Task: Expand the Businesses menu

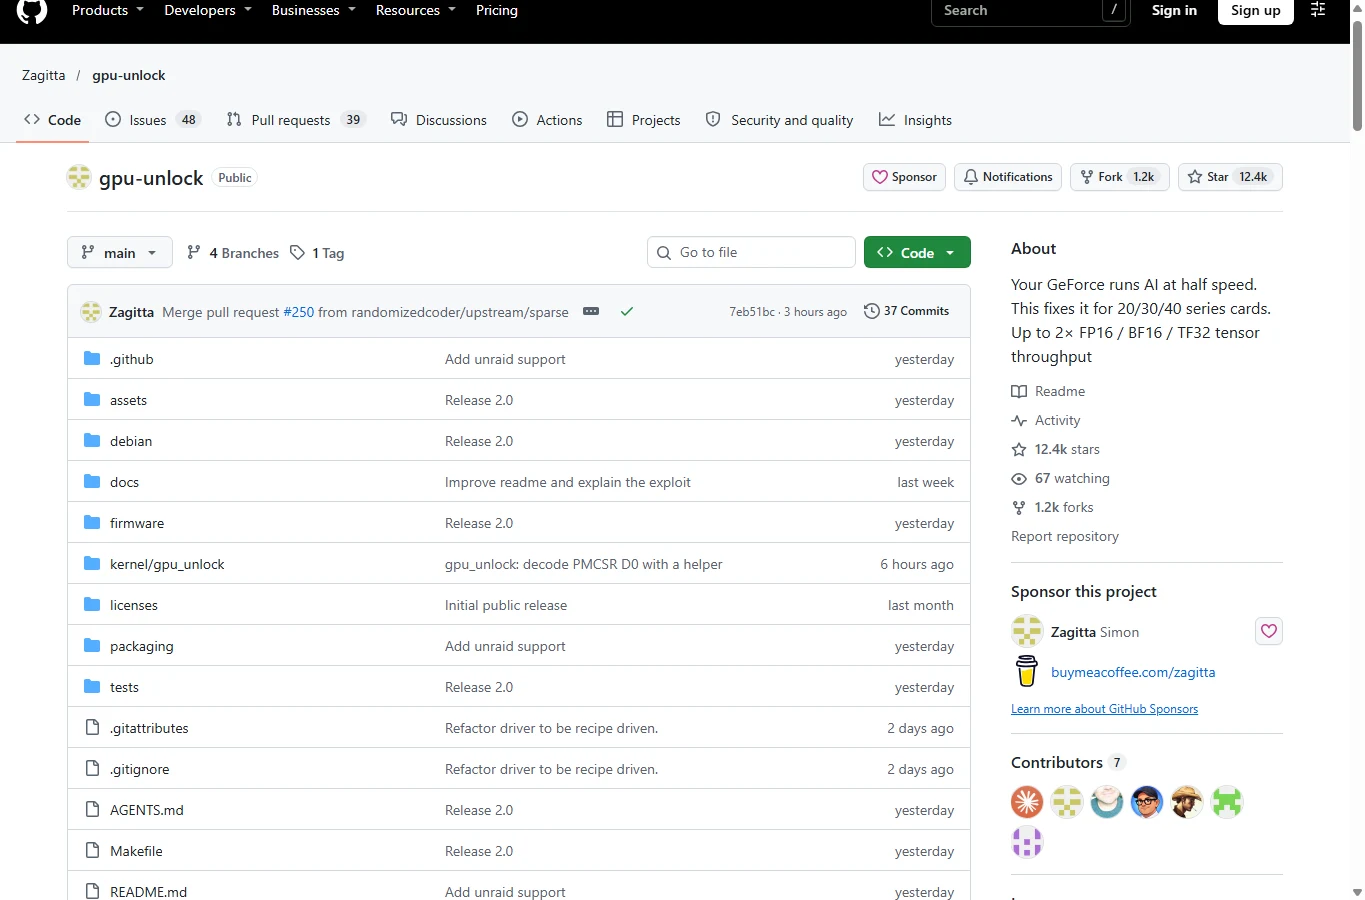Action: coord(314,10)
